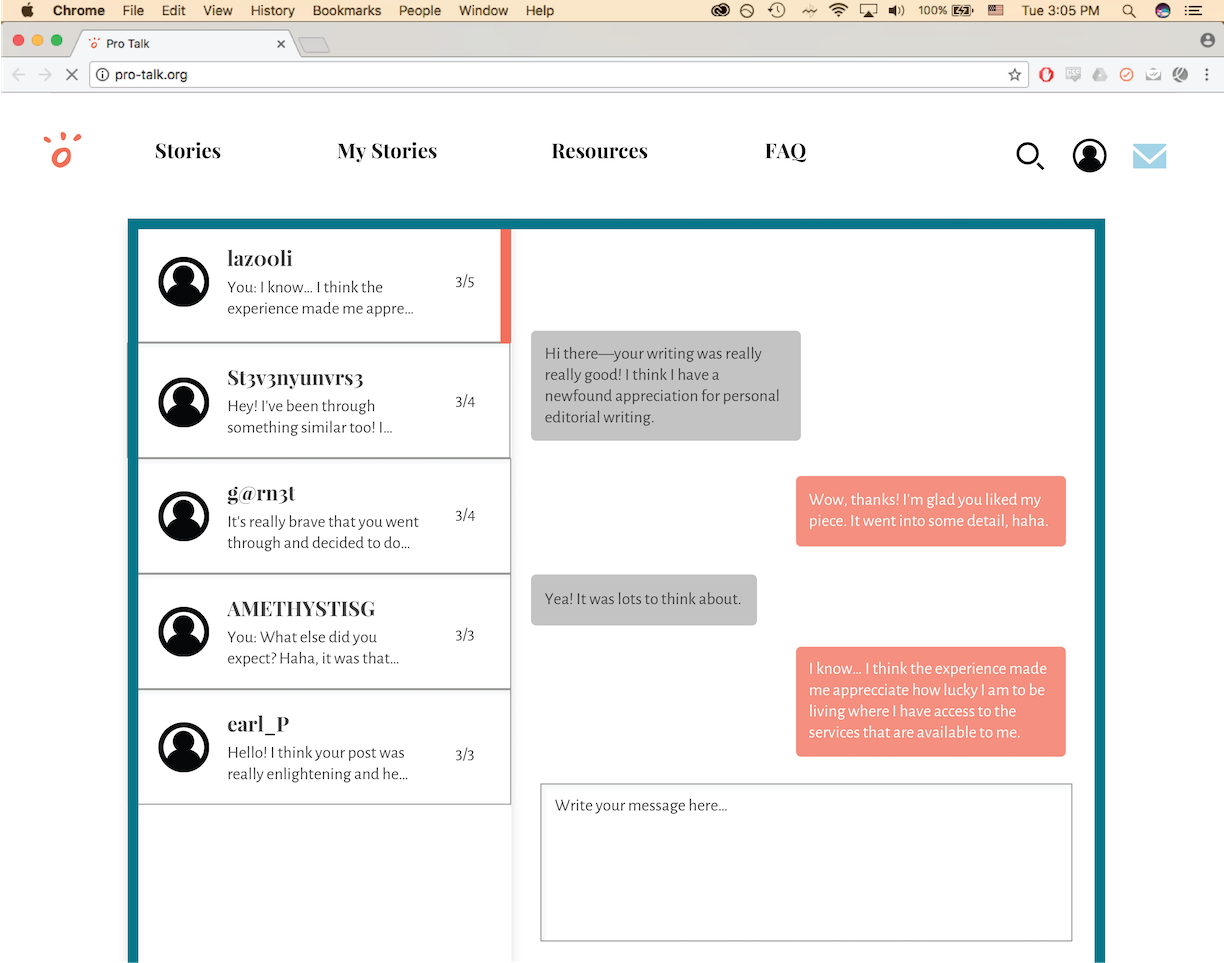Image resolution: width=1224 pixels, height=963 pixels.
Task: Open the Bookmarks menu
Action: click(347, 10)
